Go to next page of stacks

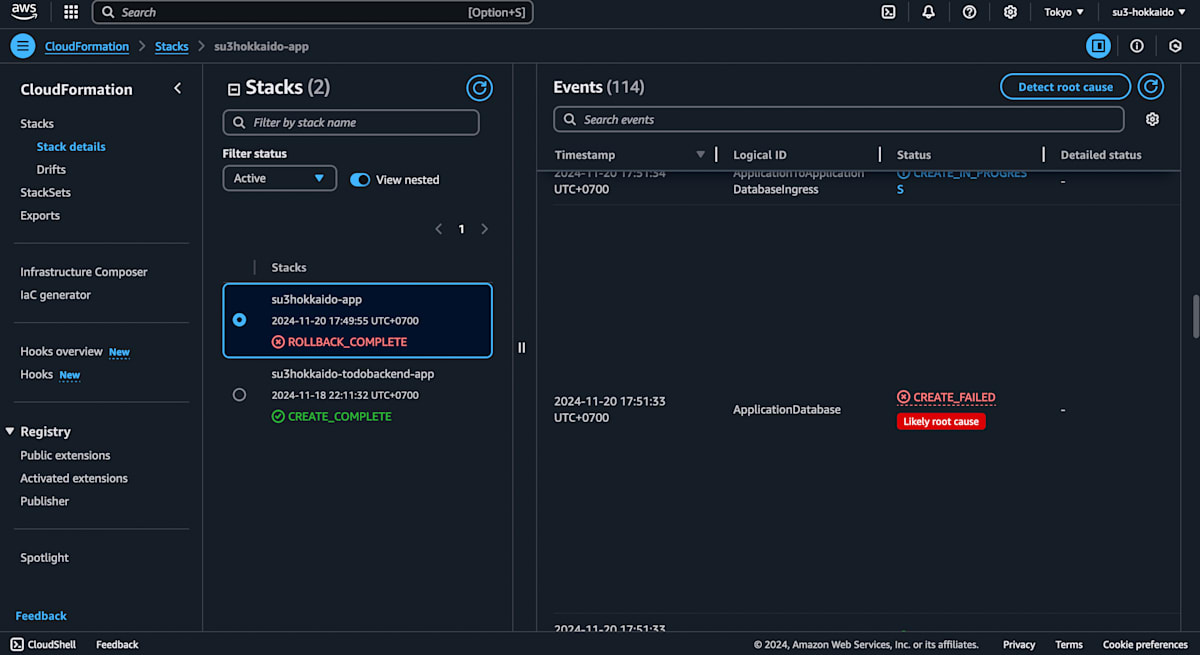tap(485, 229)
